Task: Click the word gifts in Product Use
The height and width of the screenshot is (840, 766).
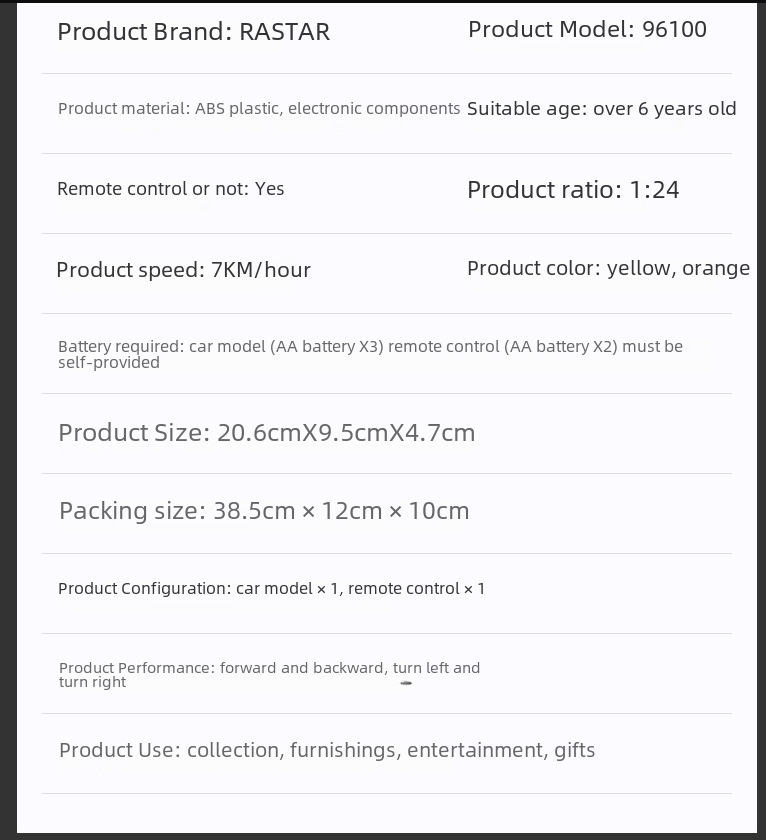Action: (575, 750)
